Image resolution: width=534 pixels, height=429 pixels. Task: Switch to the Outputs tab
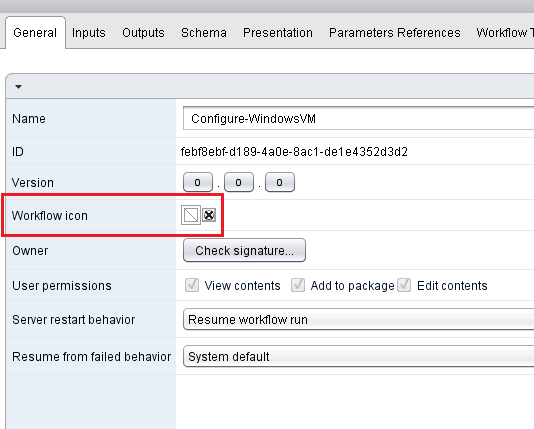click(143, 33)
